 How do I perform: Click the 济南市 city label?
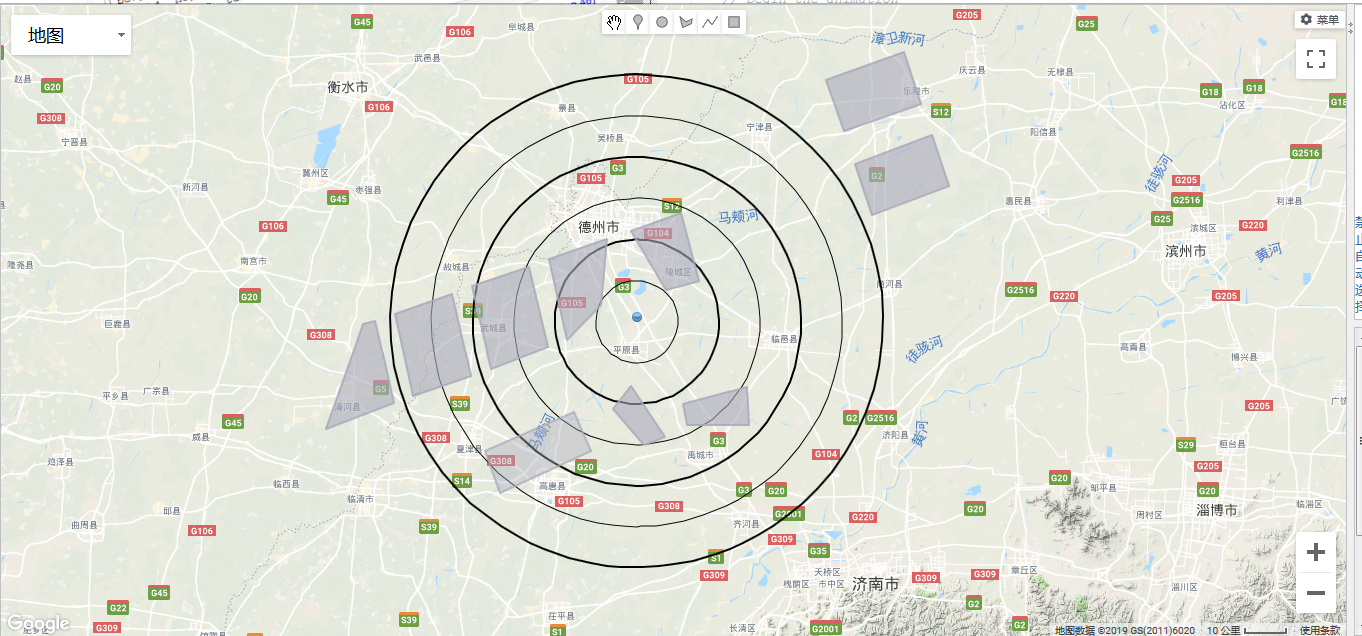point(877,584)
